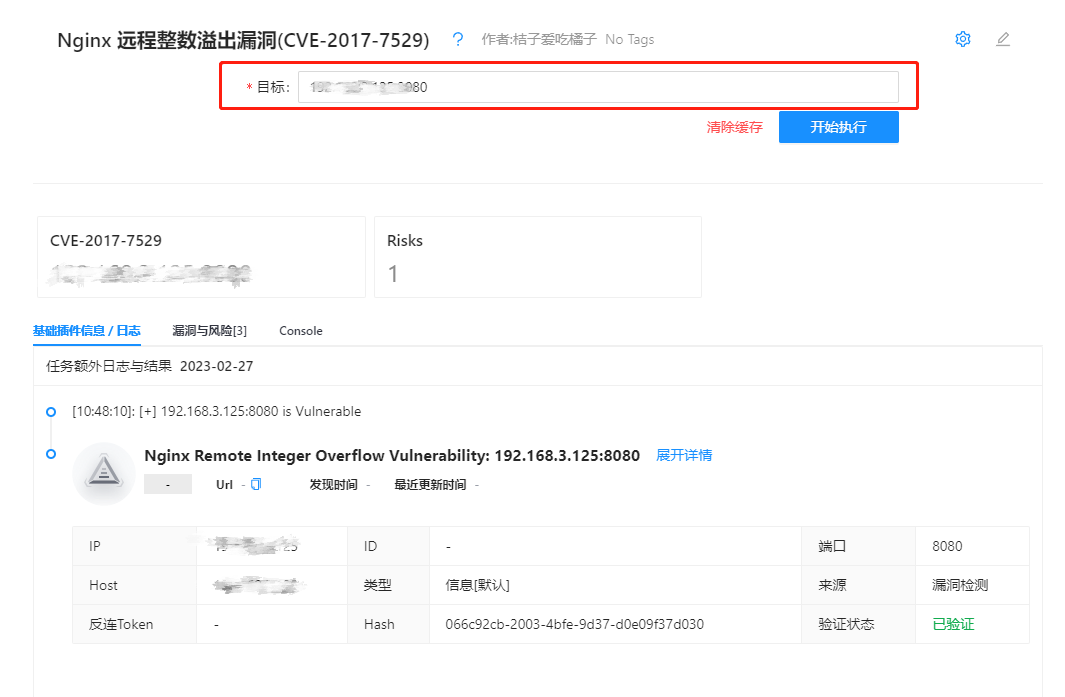Click the first timeline circle marker
The height and width of the screenshot is (697, 1065).
point(51,412)
